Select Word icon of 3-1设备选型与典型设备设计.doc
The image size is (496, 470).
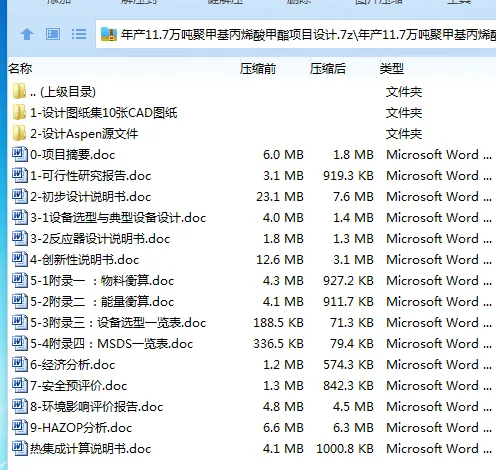(x=20, y=217)
